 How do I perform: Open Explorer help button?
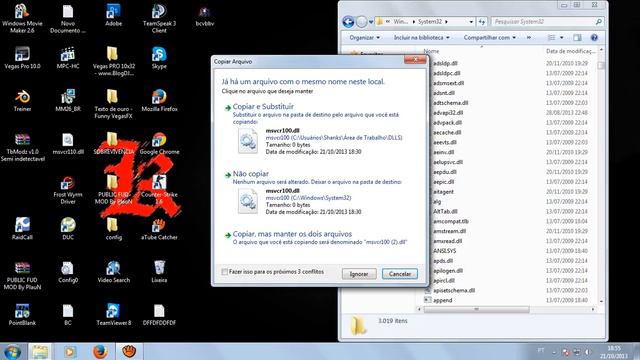[594, 38]
